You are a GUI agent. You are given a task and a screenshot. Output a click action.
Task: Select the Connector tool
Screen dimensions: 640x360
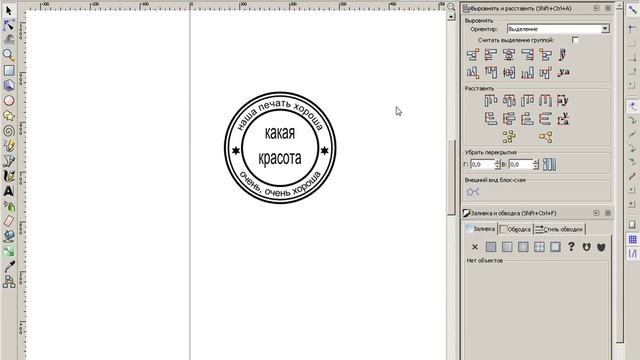[x=9, y=282]
